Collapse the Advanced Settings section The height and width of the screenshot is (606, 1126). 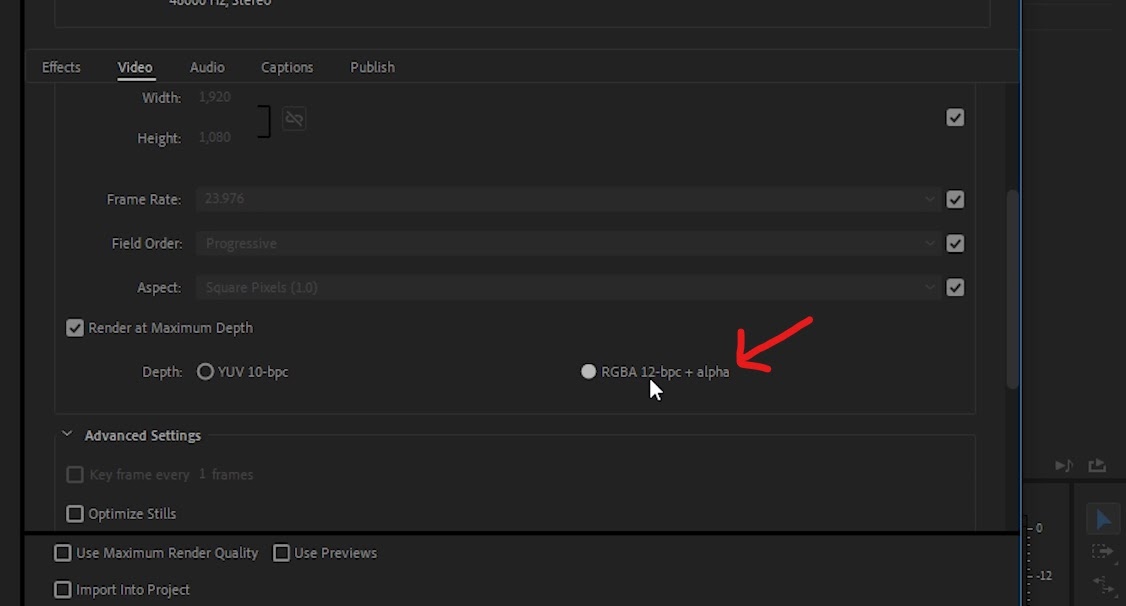[x=67, y=434]
